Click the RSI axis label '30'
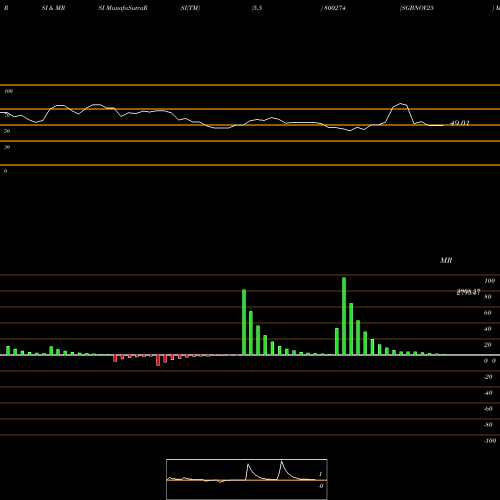Screen dimensions: 500x500 7,147
